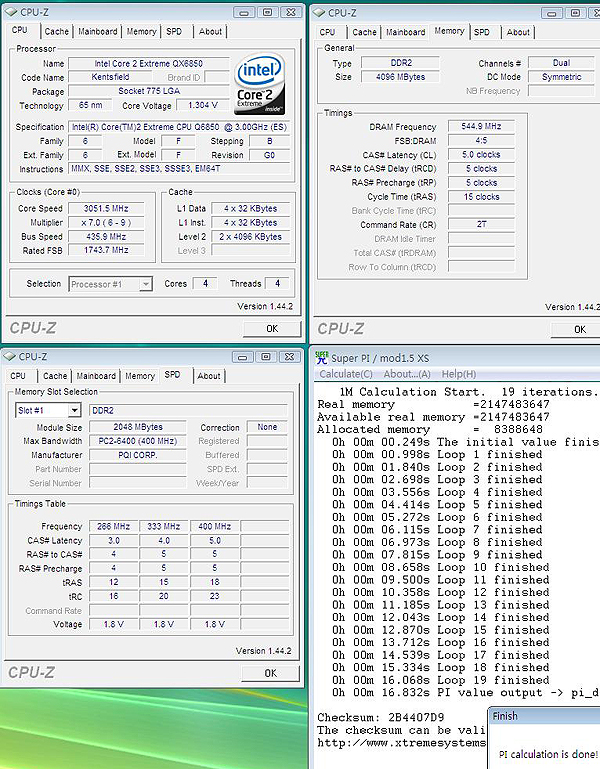Click the Max Bandwidth PC2-6400 (400 MHz) value
Viewport: 600px width, 769px height.
click(x=138, y=441)
